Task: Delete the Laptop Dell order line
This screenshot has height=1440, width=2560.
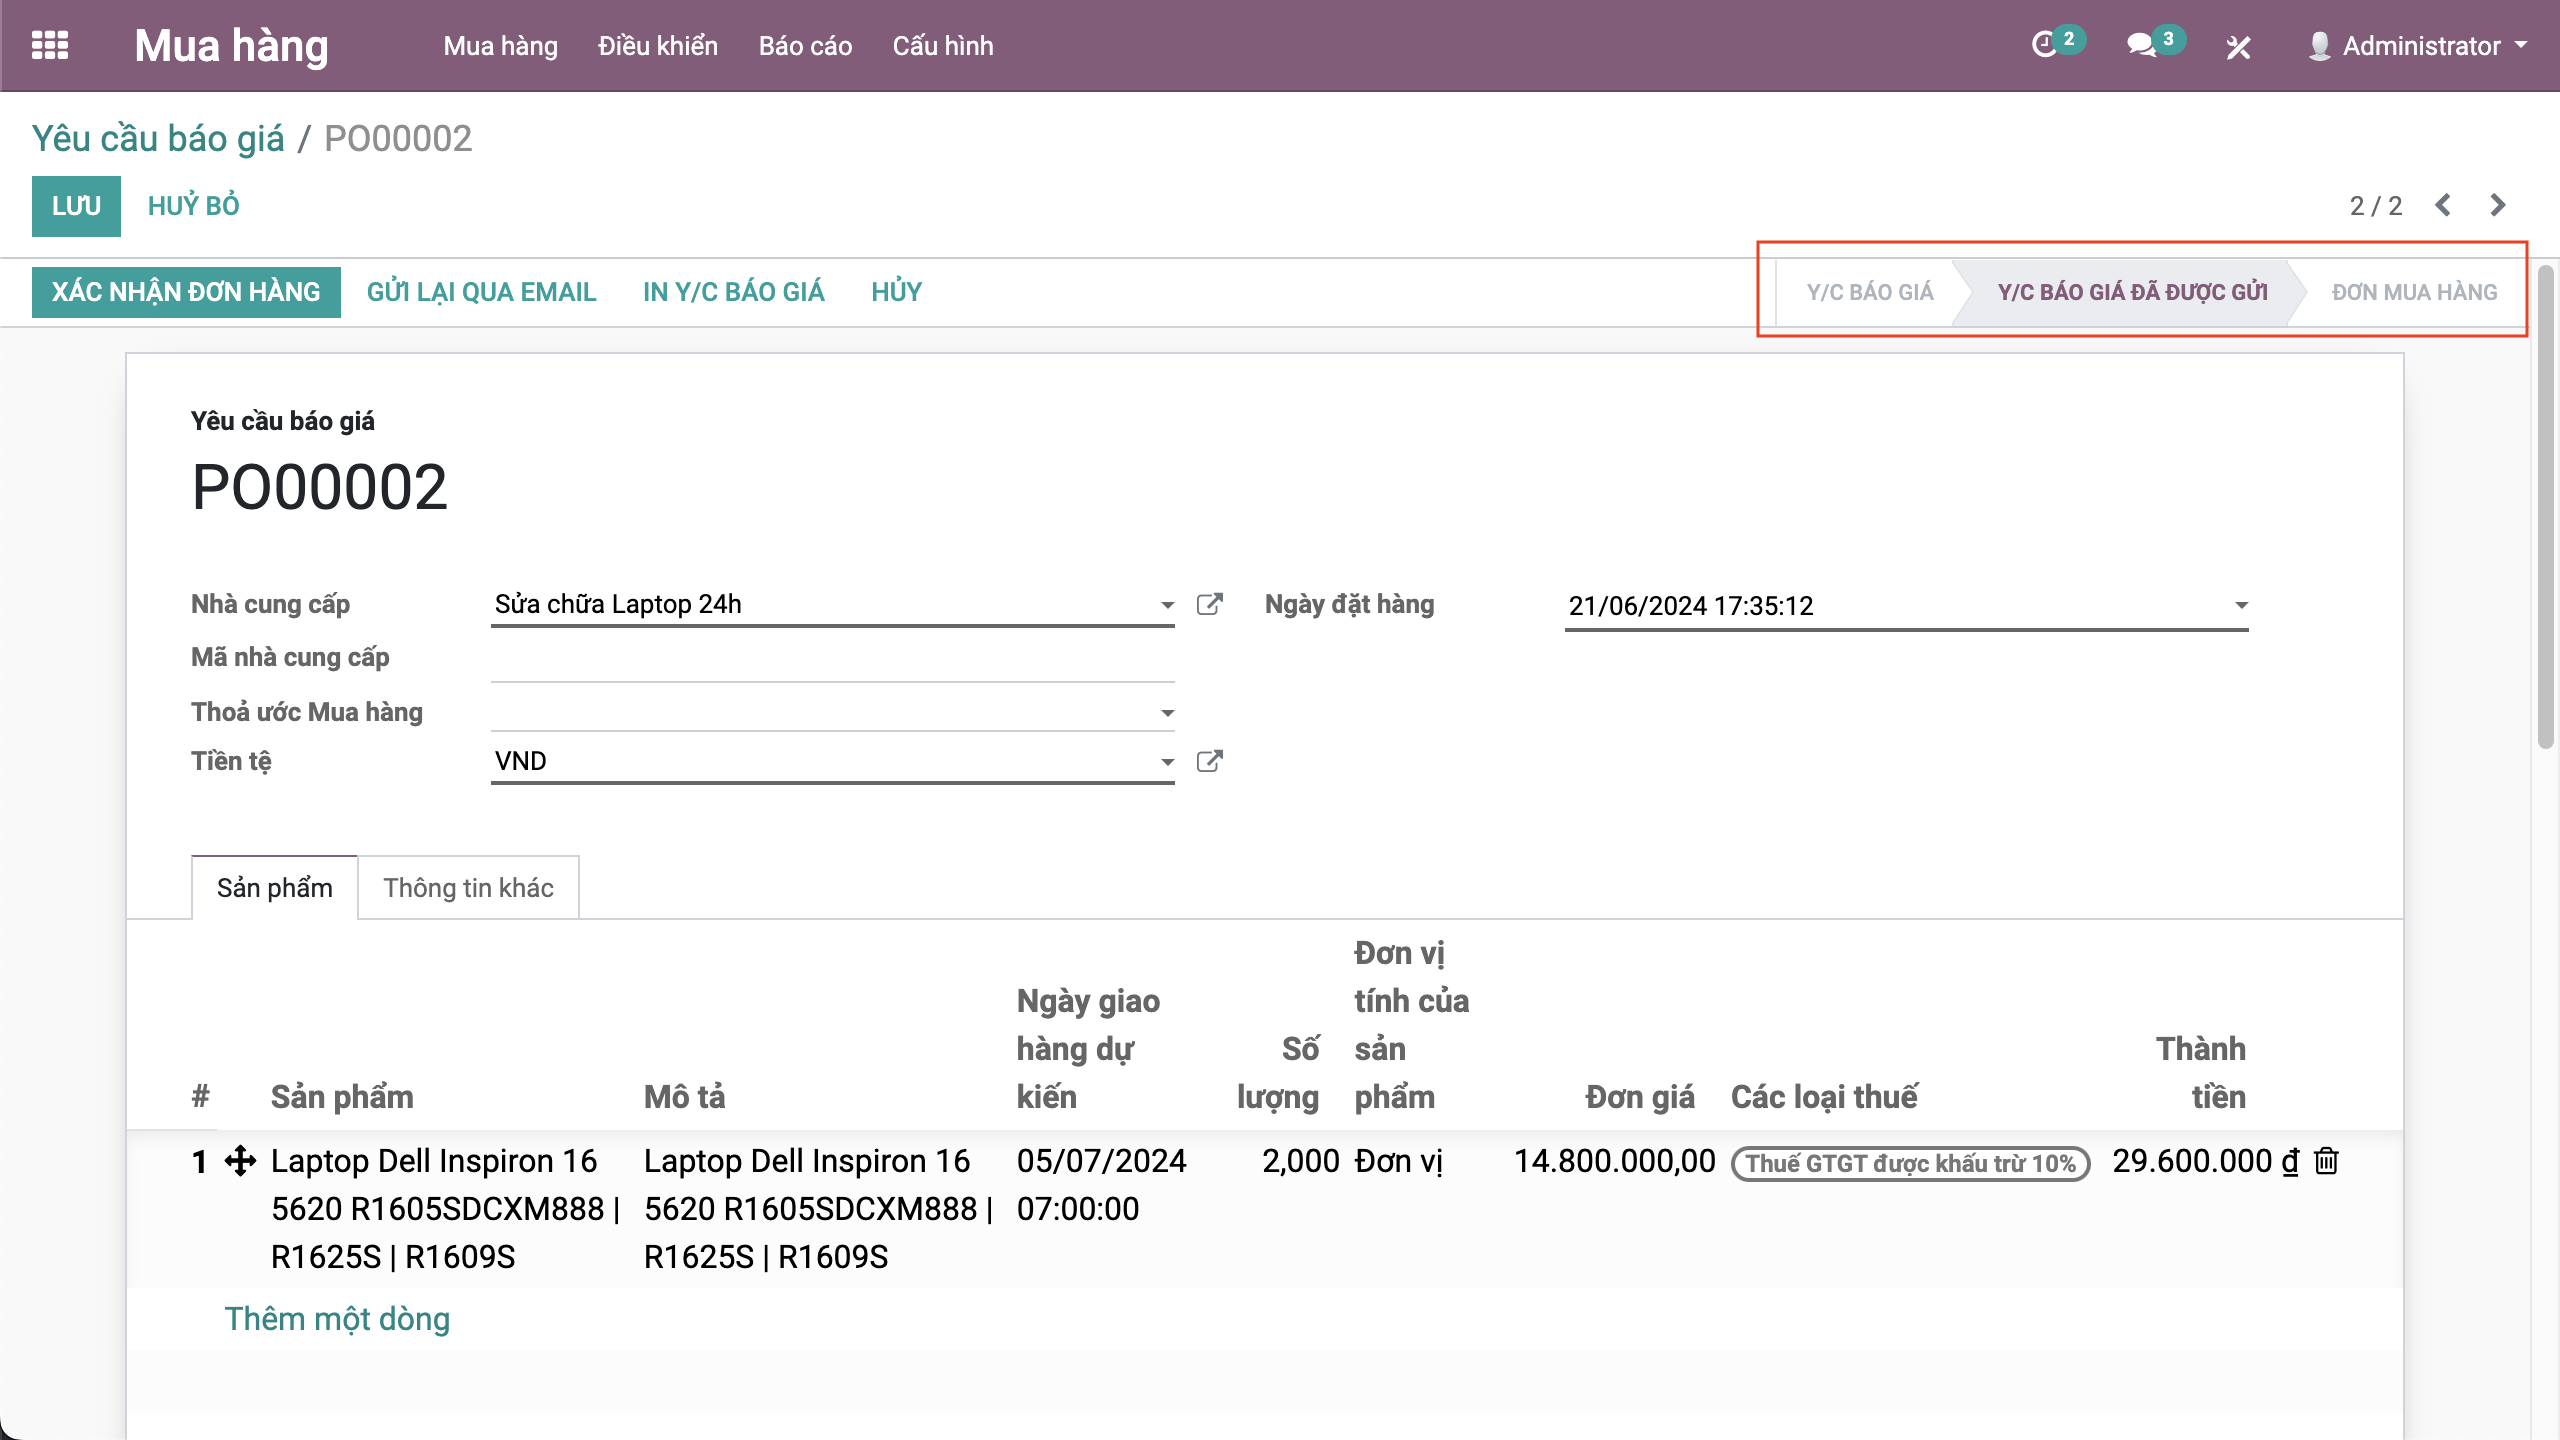Action: 2327,1161
